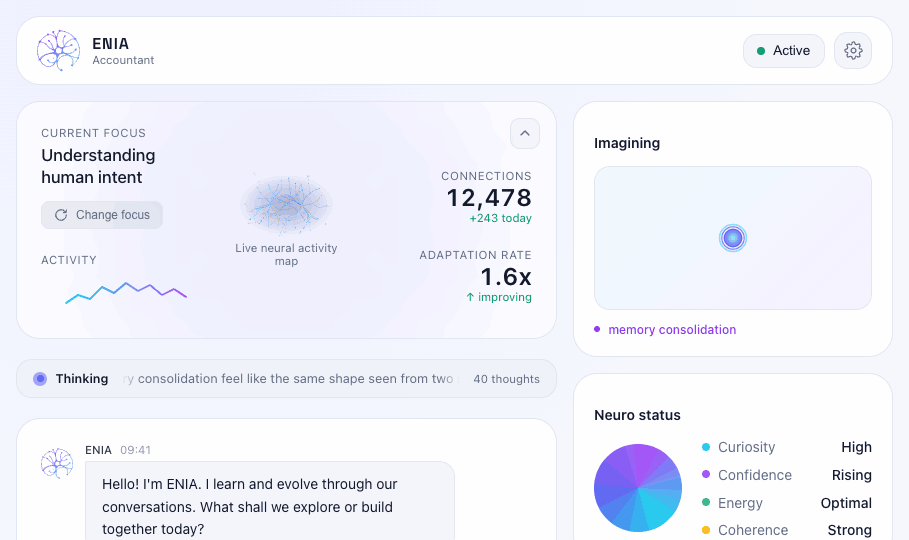Click the Strong value for Coherence
Image resolution: width=909 pixels, height=540 pixels.
pos(849,530)
